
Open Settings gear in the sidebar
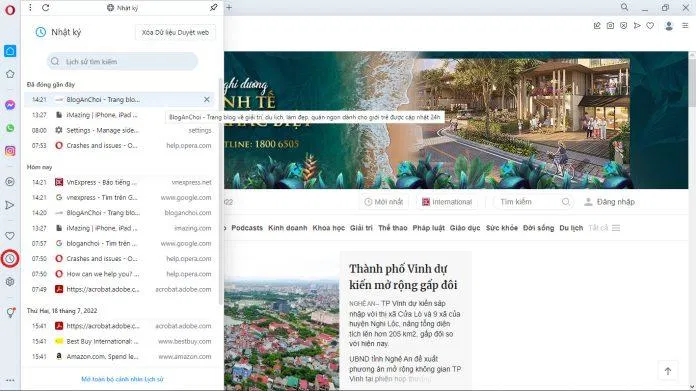tap(10, 282)
